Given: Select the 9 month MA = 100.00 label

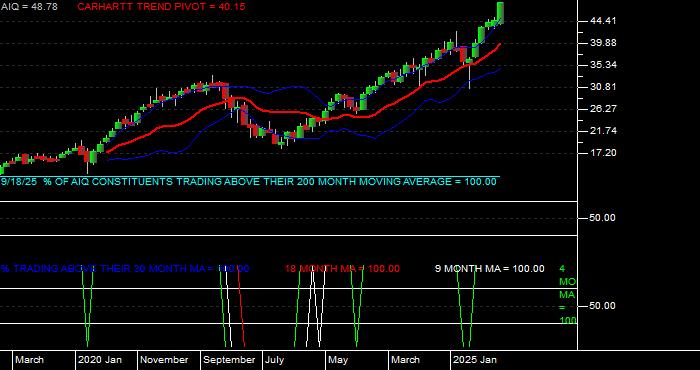Looking at the screenshot, I should [490, 269].
